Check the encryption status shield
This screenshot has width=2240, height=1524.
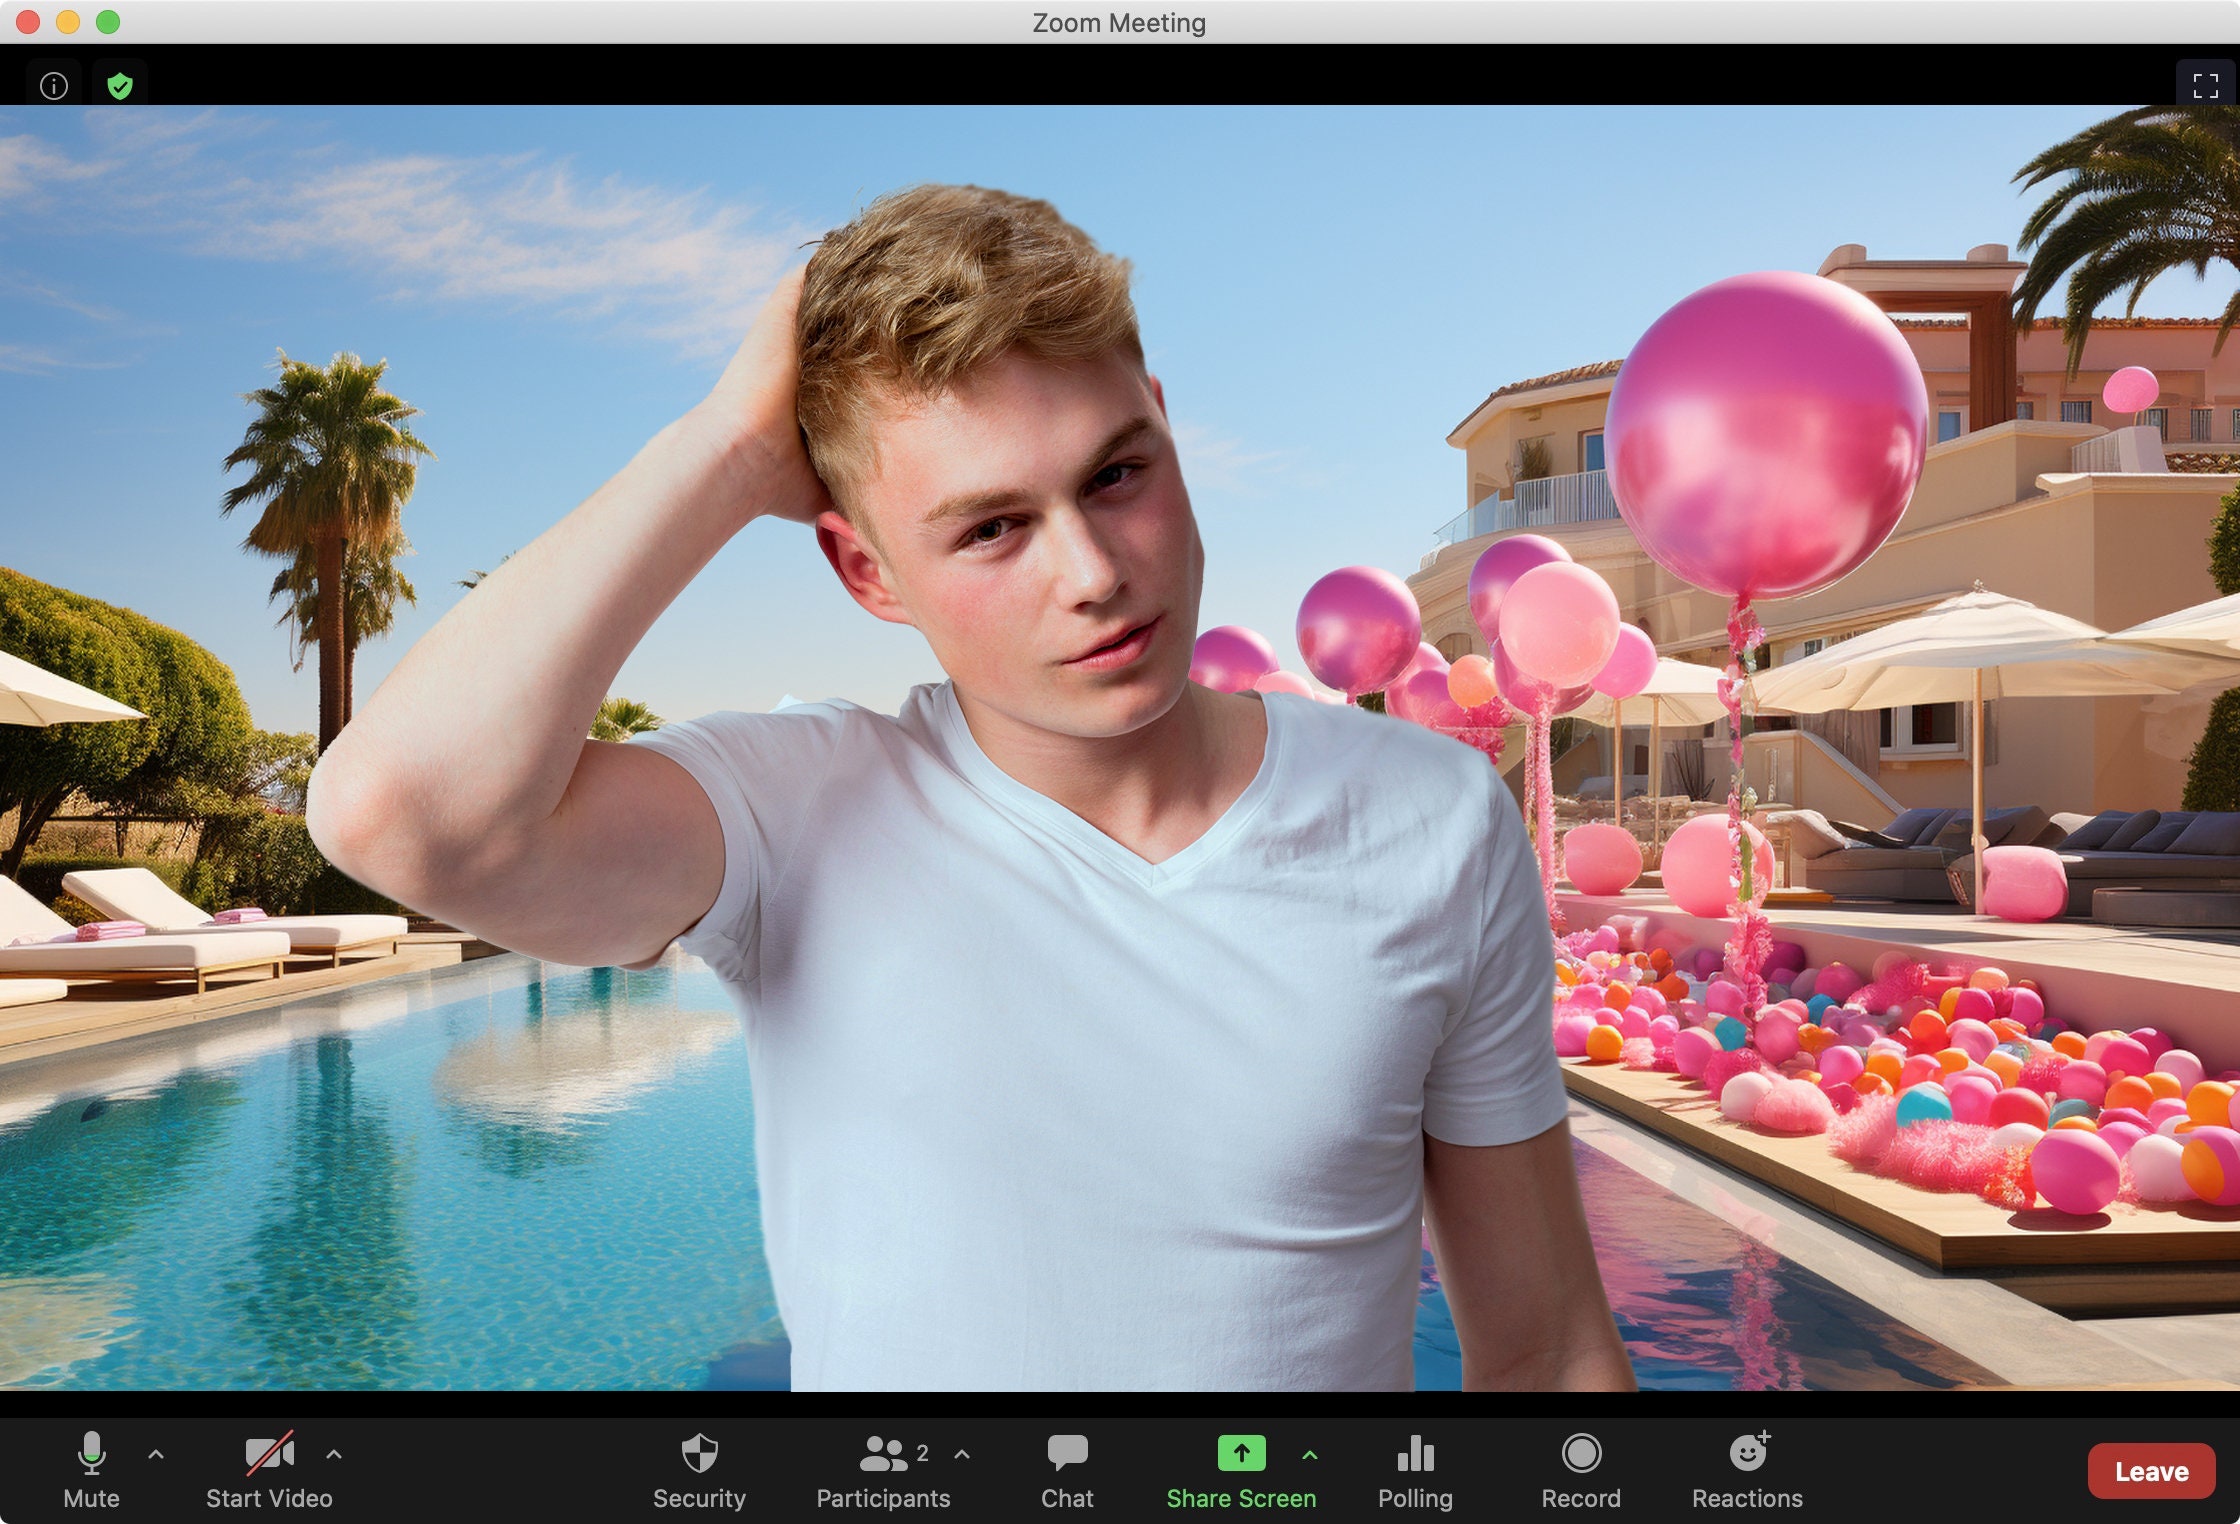click(119, 84)
